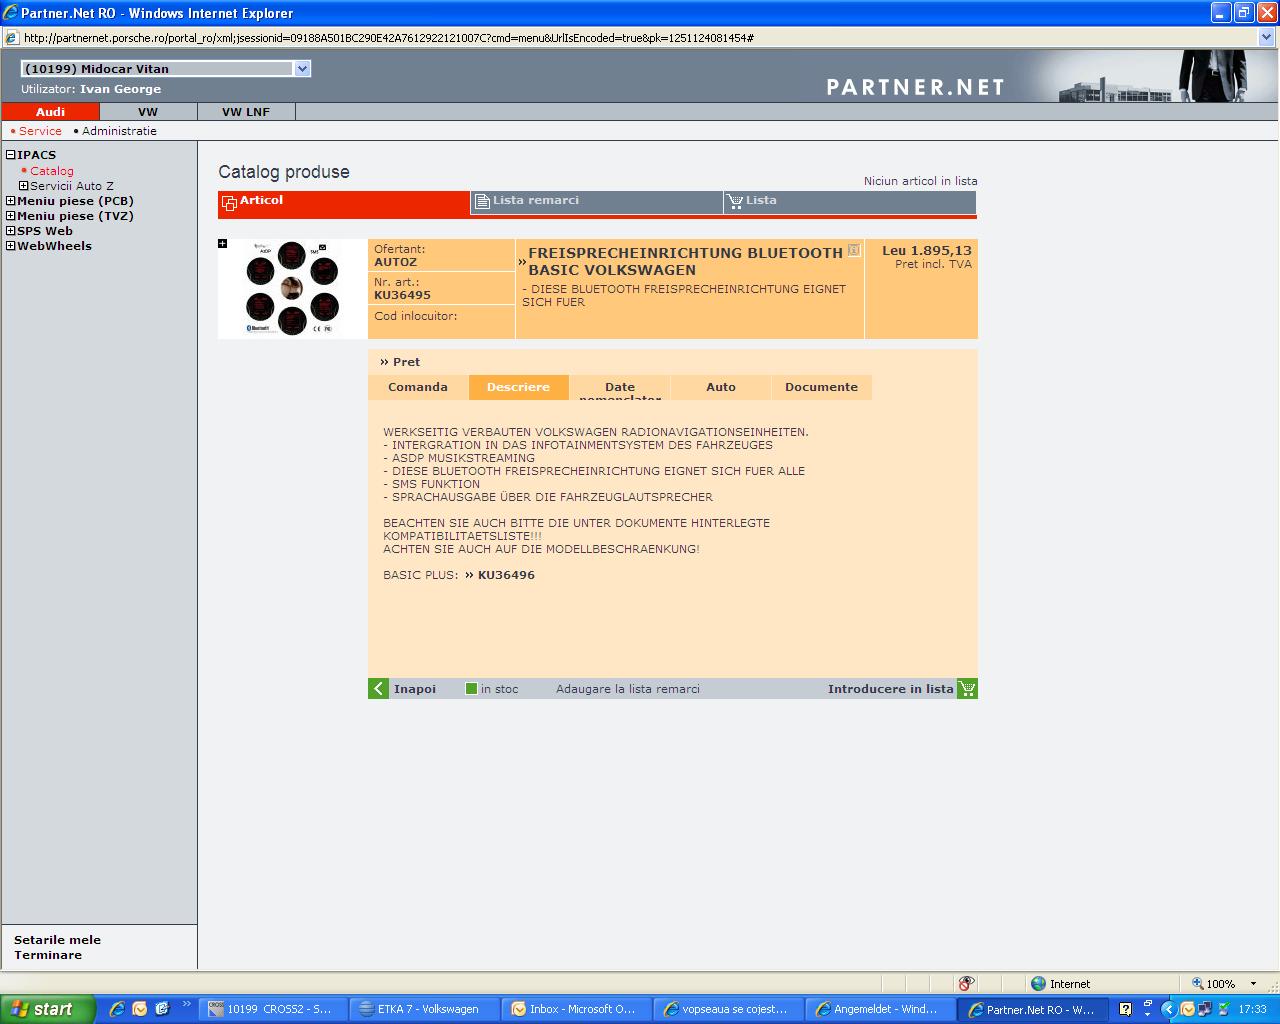The height and width of the screenshot is (1024, 1280).
Task: Expand Servicii Auto Z node
Action: tap(24, 186)
